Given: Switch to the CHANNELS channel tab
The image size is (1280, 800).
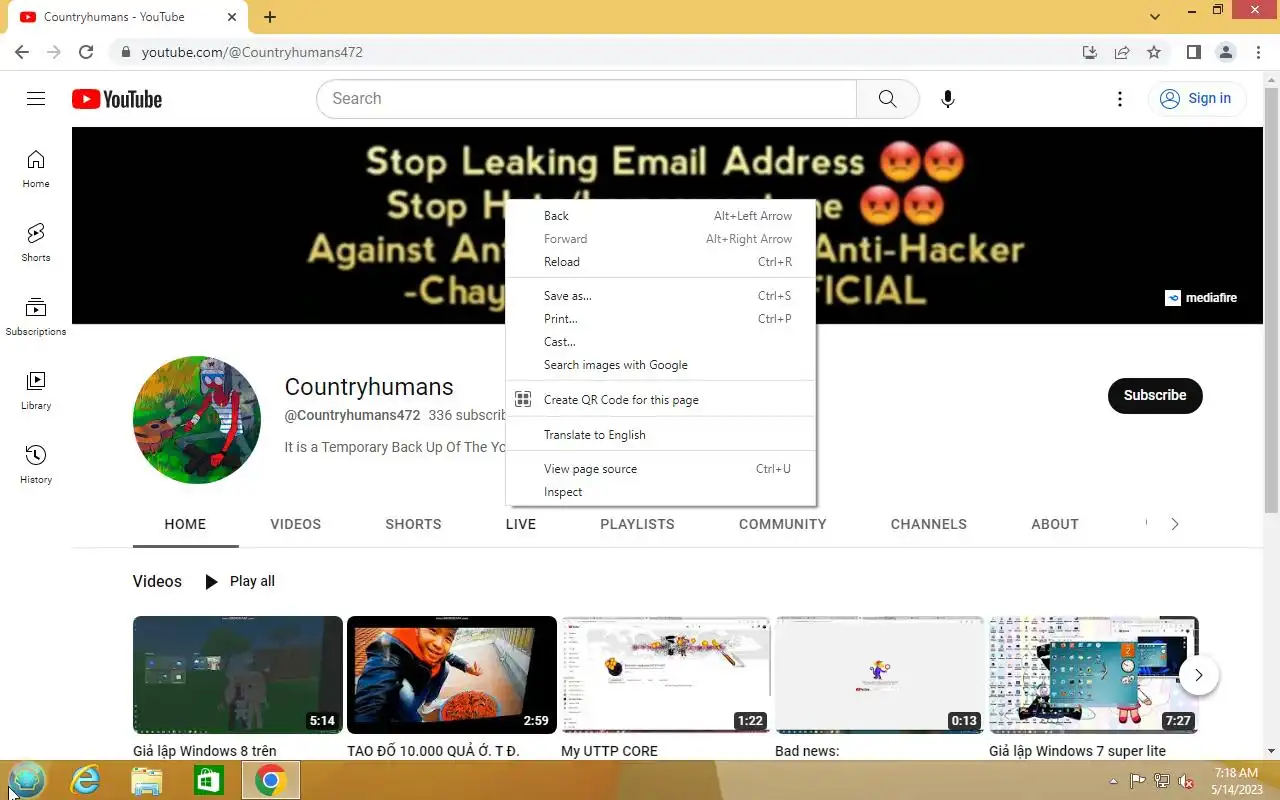Looking at the screenshot, I should pos(929,524).
